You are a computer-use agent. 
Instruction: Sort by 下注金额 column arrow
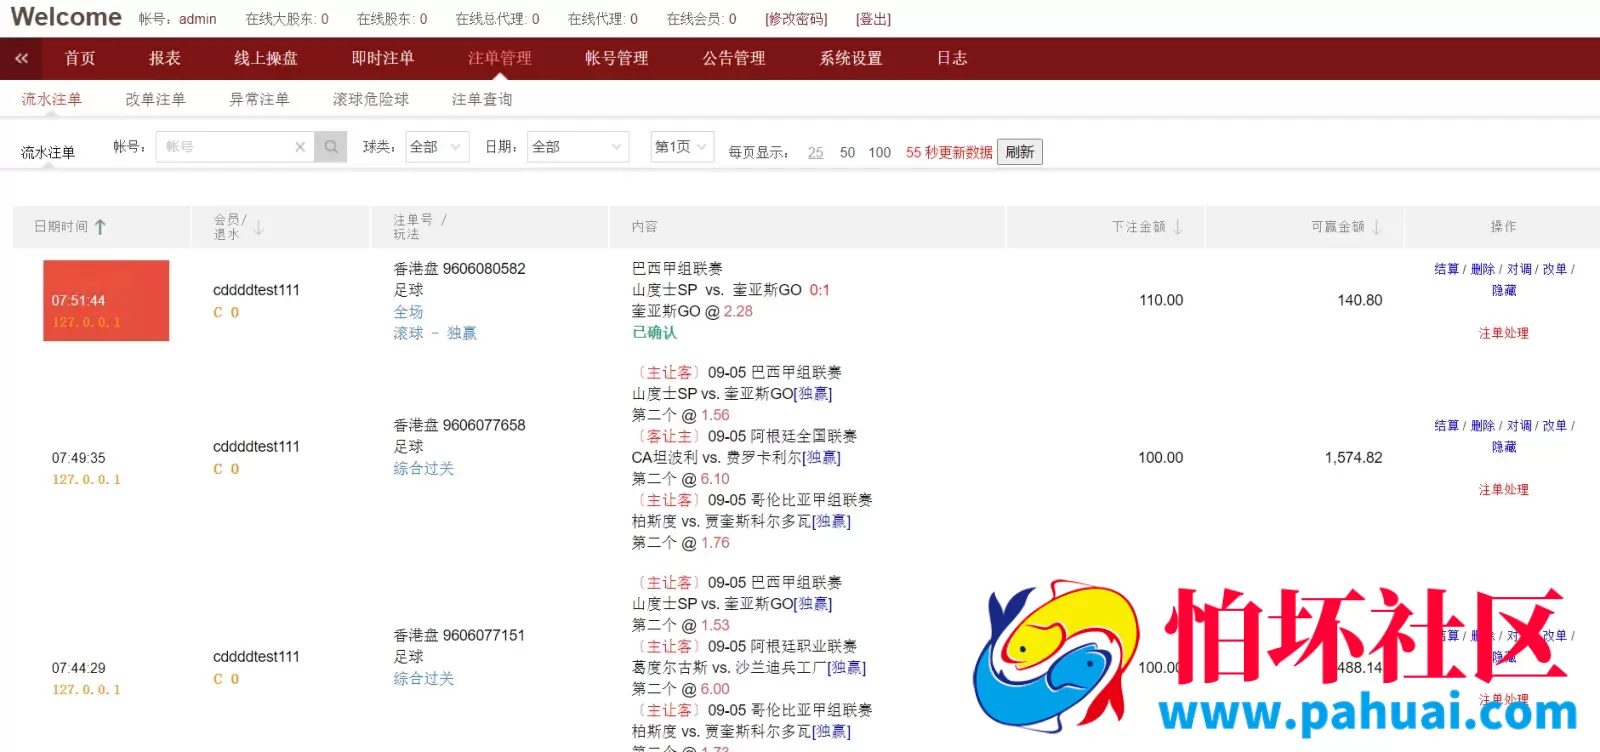coord(1177,227)
